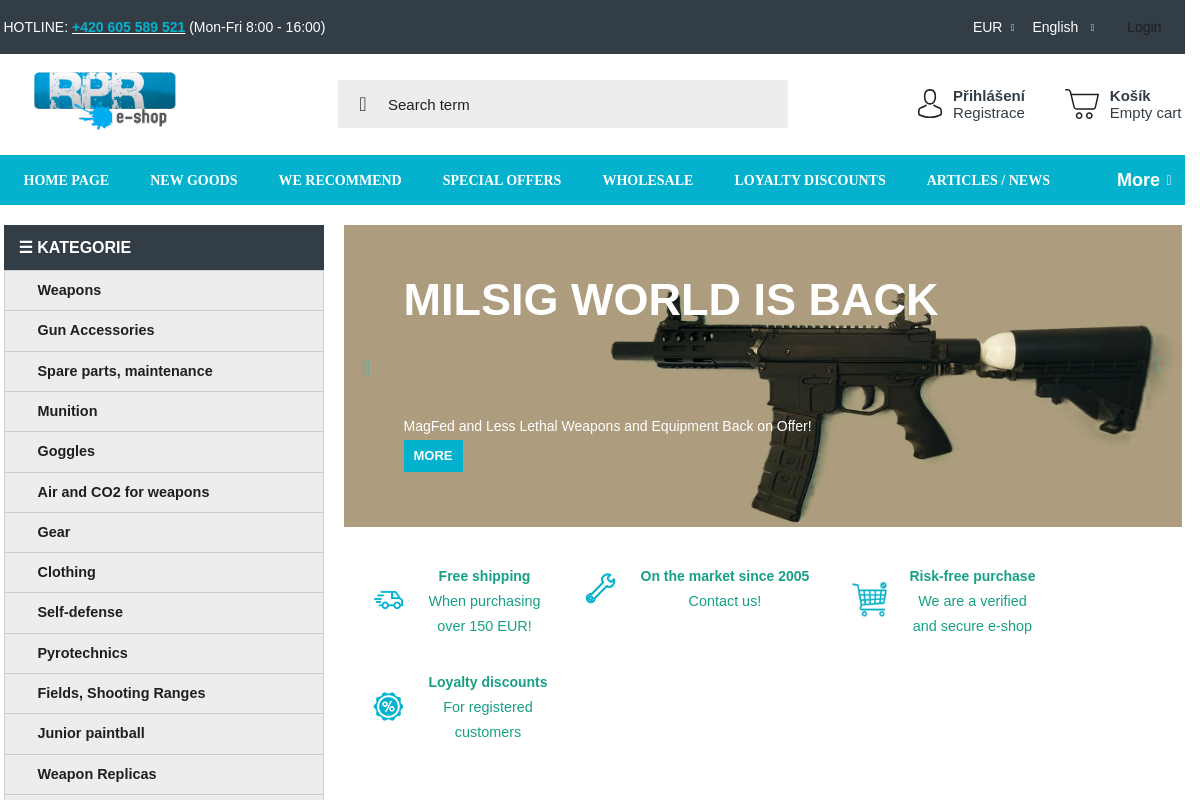Go to previous banner slide arrow
Screen dimensions: 1200x800
point(367,368)
